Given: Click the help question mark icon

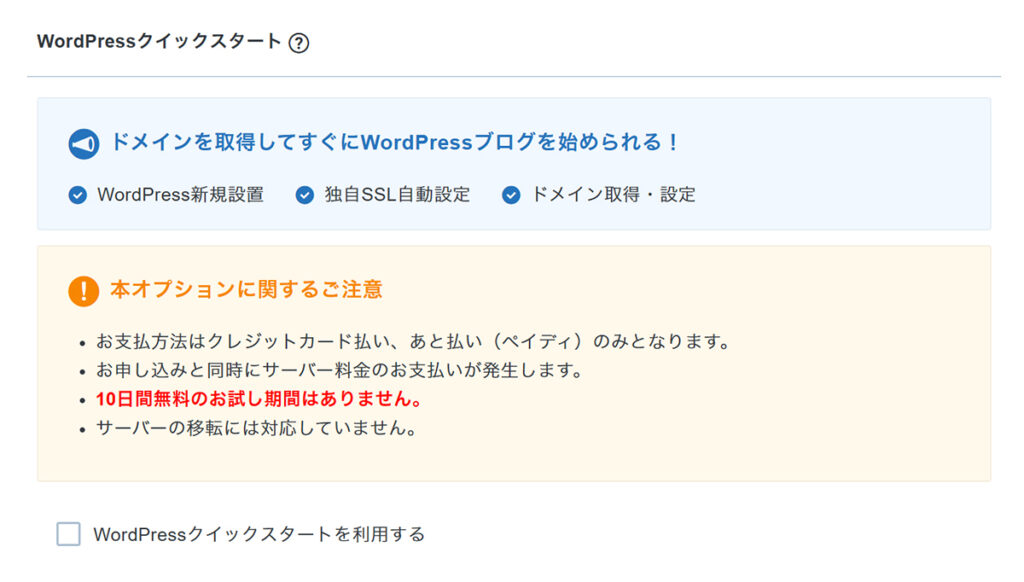Looking at the screenshot, I should pyautogui.click(x=298, y=43).
